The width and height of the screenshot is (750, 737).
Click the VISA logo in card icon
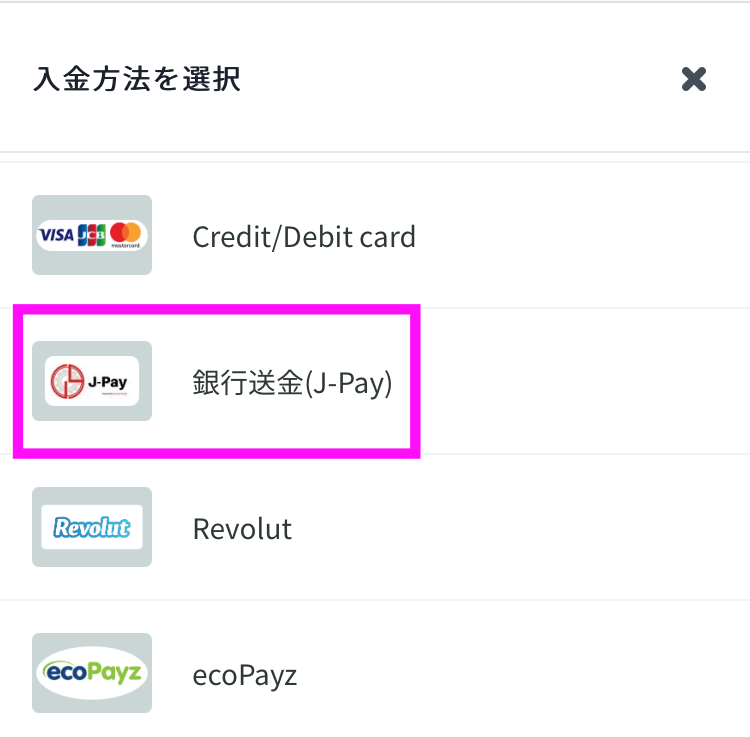click(56, 235)
